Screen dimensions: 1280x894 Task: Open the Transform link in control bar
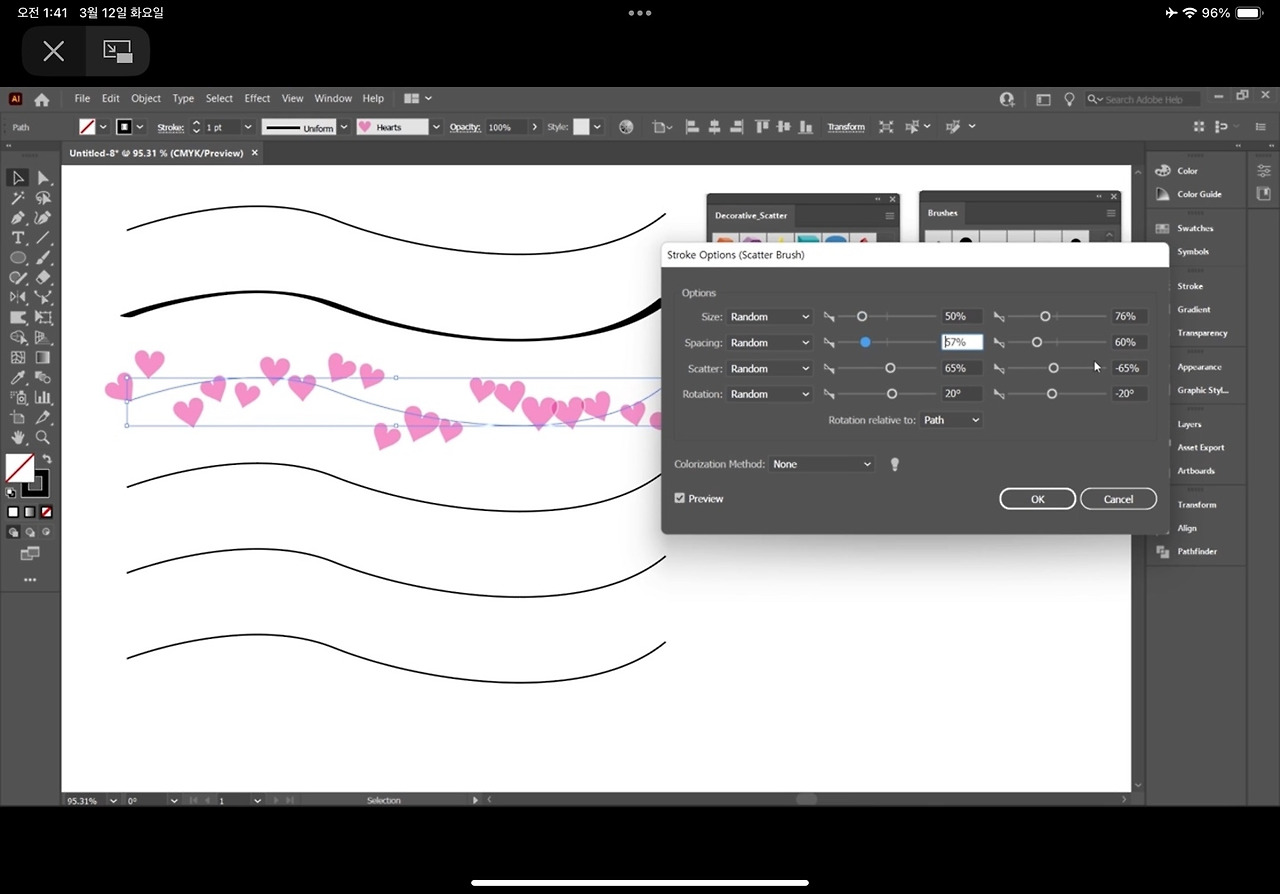coord(846,127)
